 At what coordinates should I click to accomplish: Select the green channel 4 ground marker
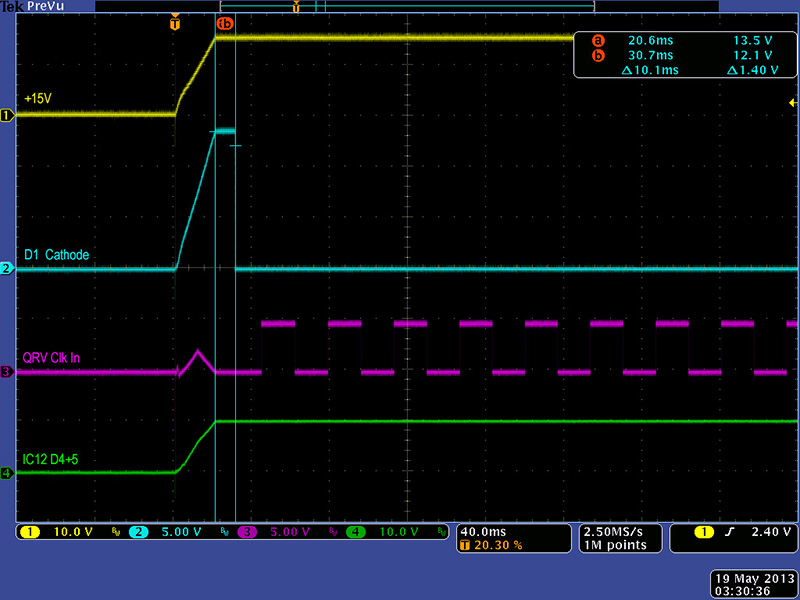coord(6,473)
